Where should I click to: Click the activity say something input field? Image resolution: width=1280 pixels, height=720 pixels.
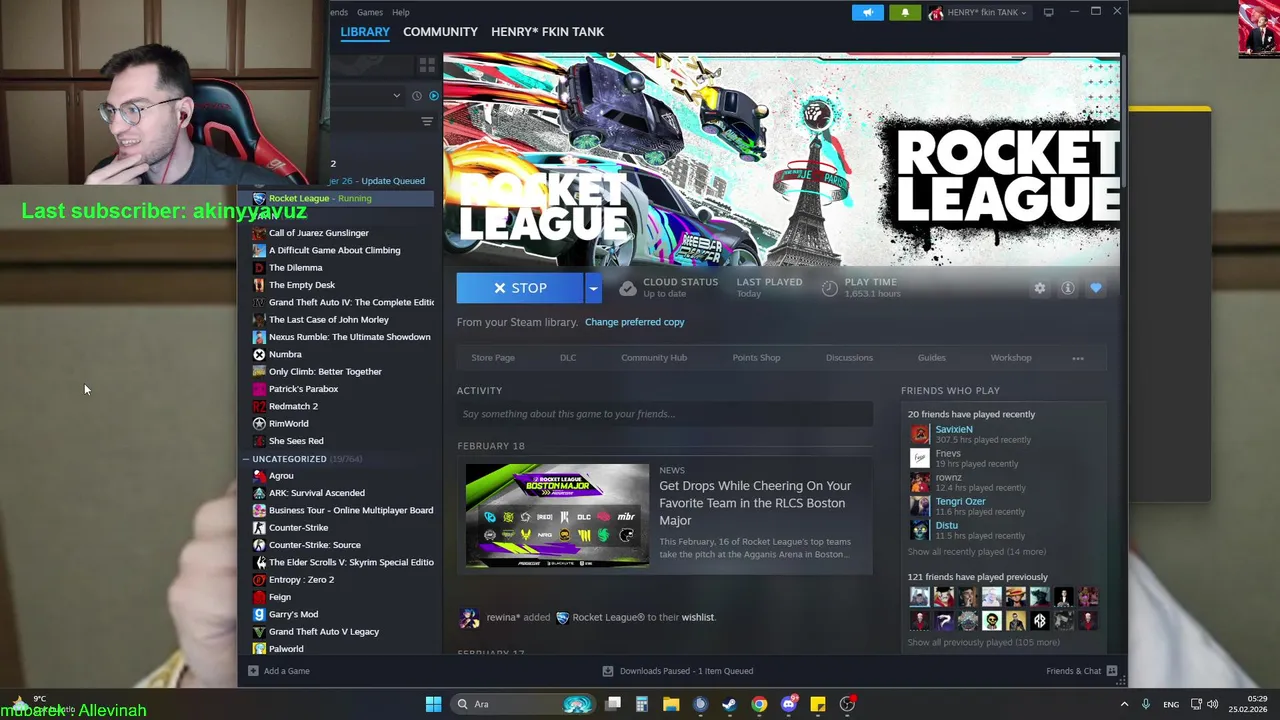[665, 414]
